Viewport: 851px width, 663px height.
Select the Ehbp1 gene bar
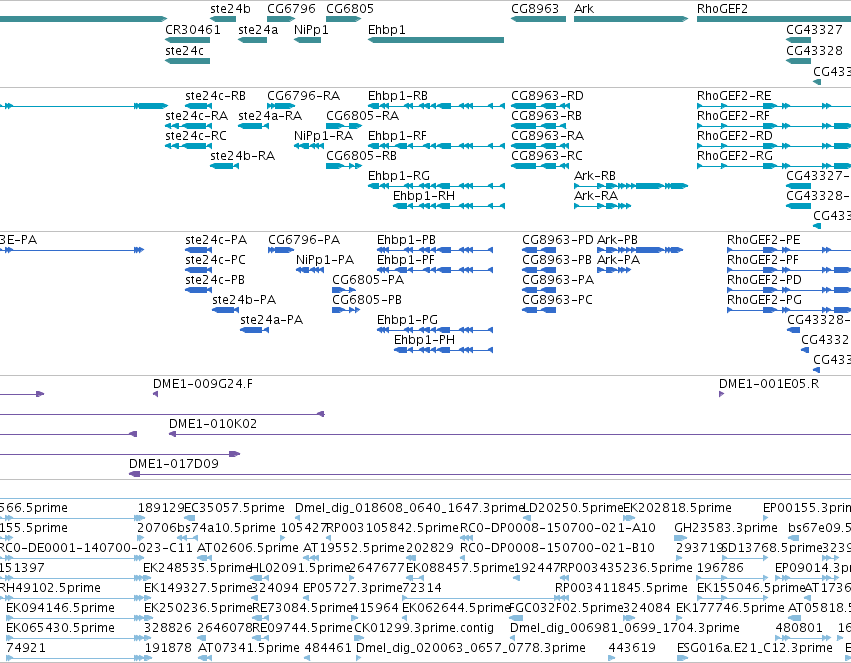coord(436,40)
